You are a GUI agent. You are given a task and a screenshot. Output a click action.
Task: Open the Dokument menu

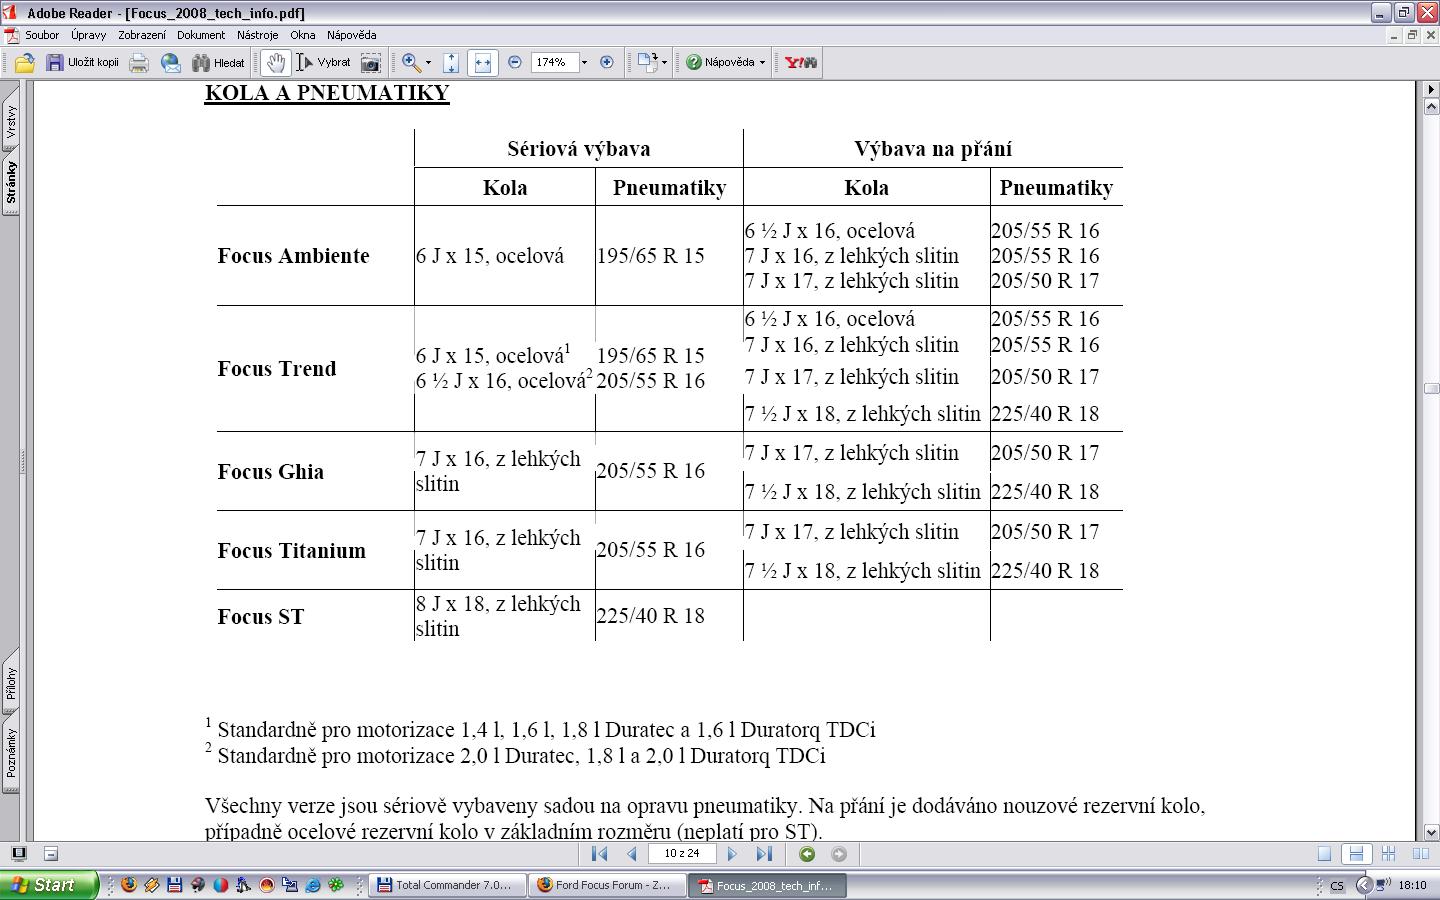pos(201,35)
